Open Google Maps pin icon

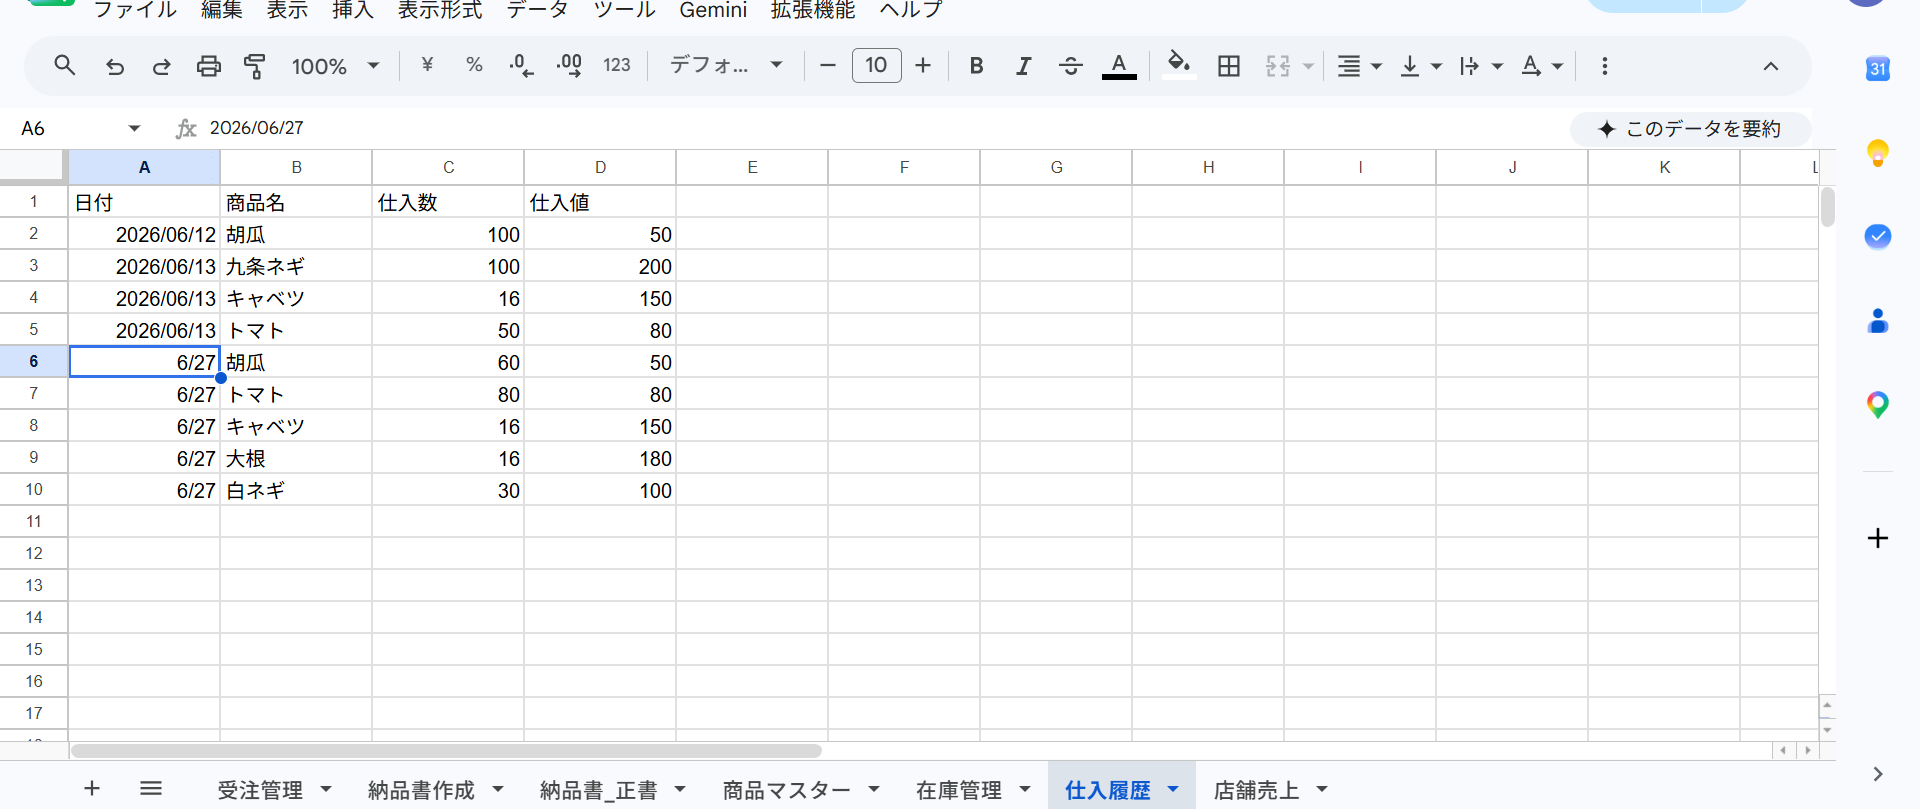1878,405
